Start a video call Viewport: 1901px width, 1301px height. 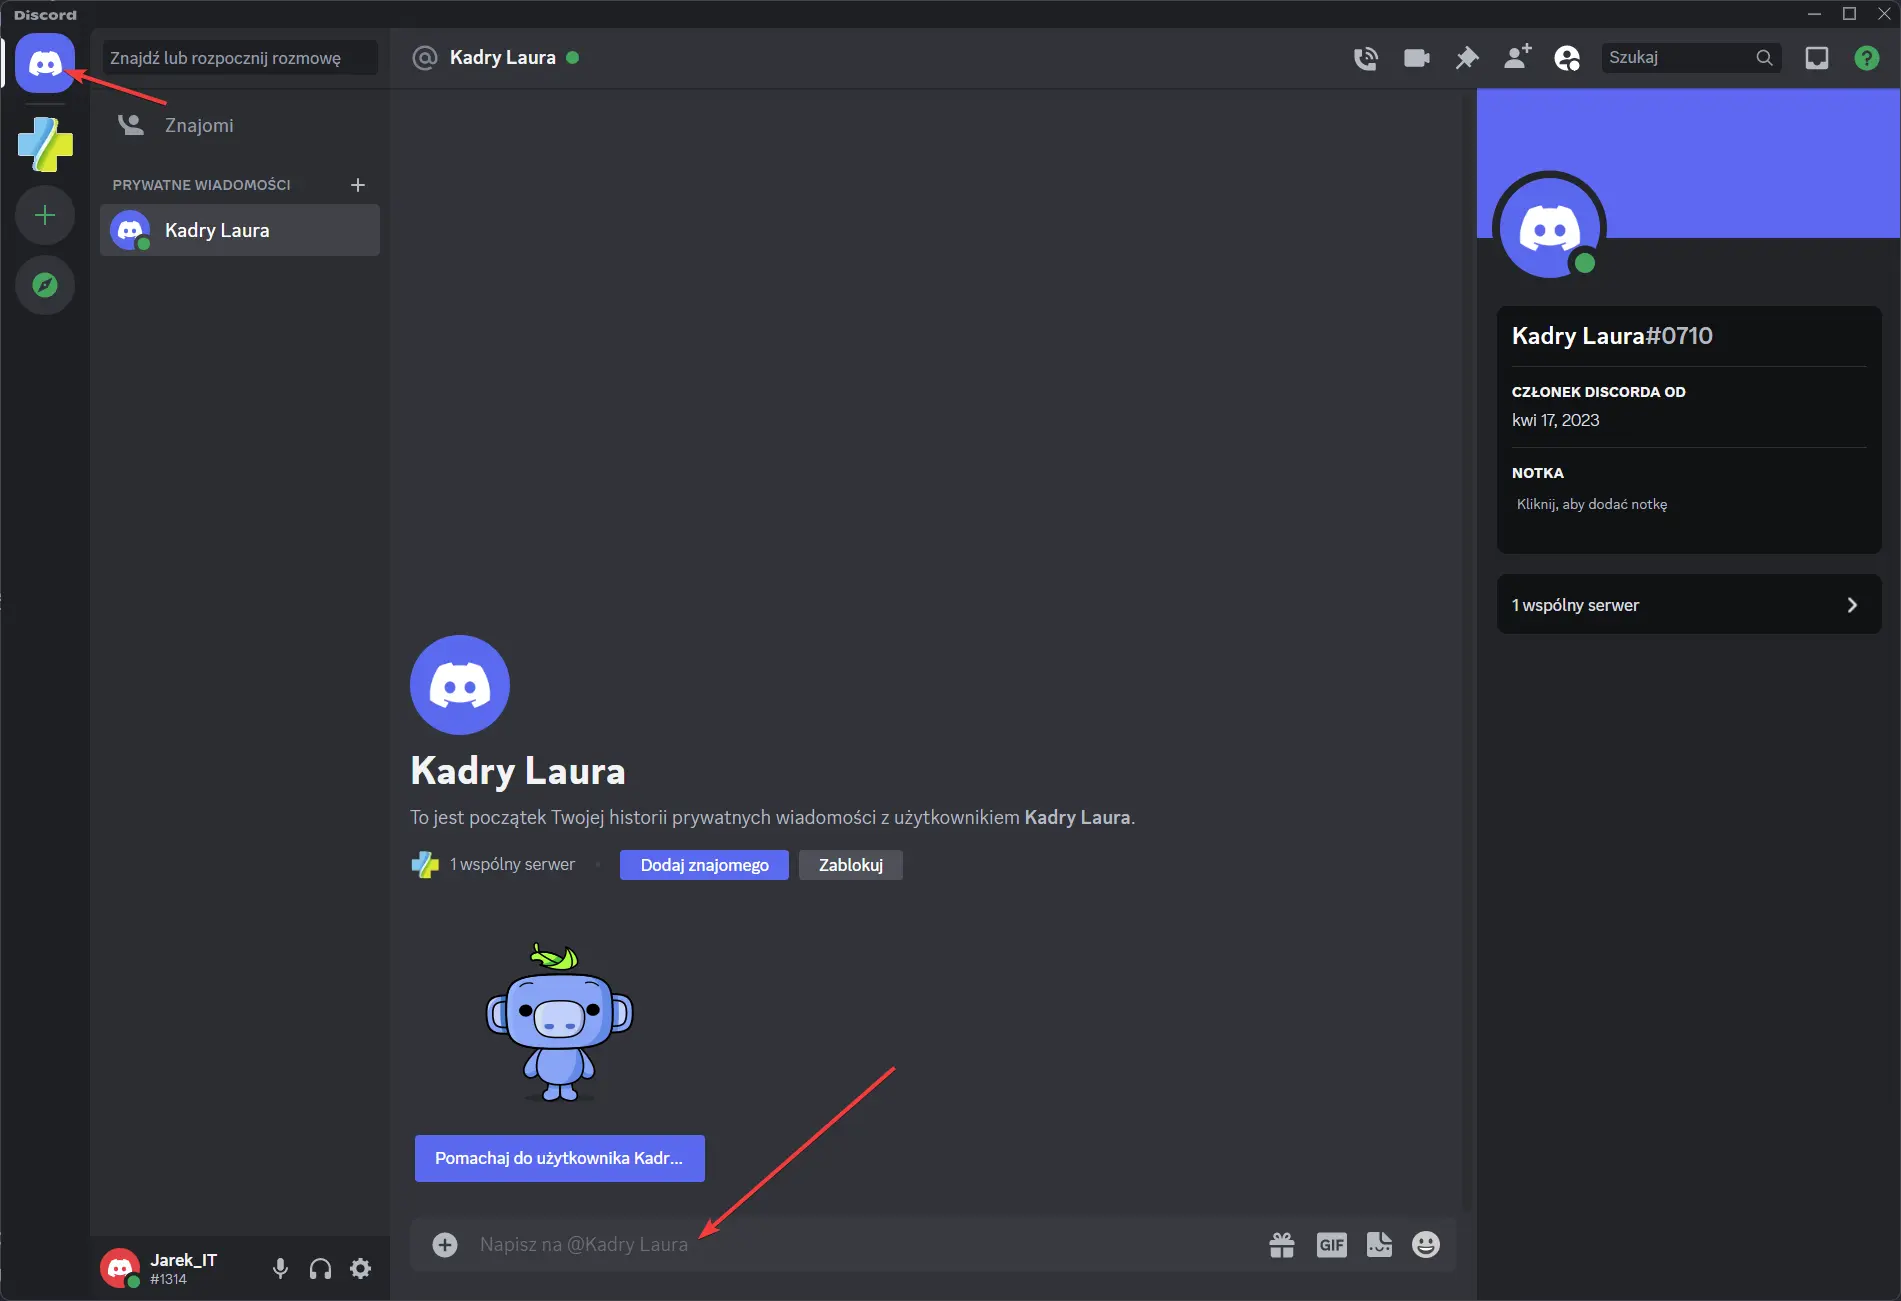(1416, 58)
